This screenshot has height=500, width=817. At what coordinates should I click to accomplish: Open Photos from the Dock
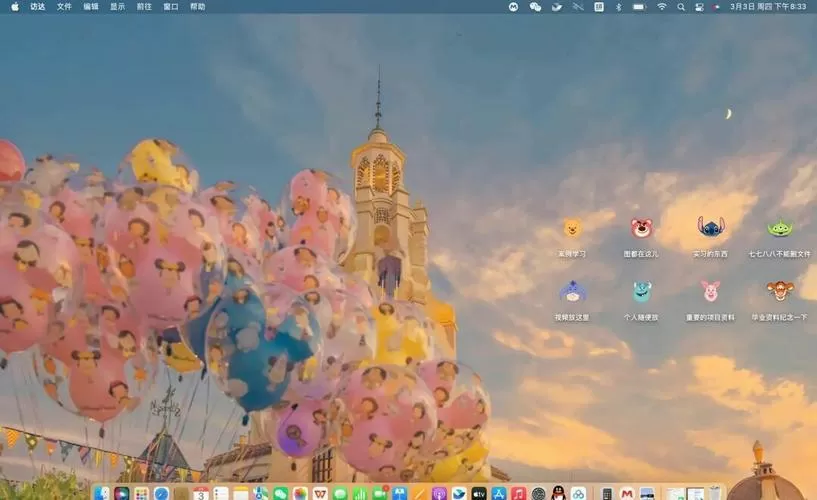tap(300, 493)
